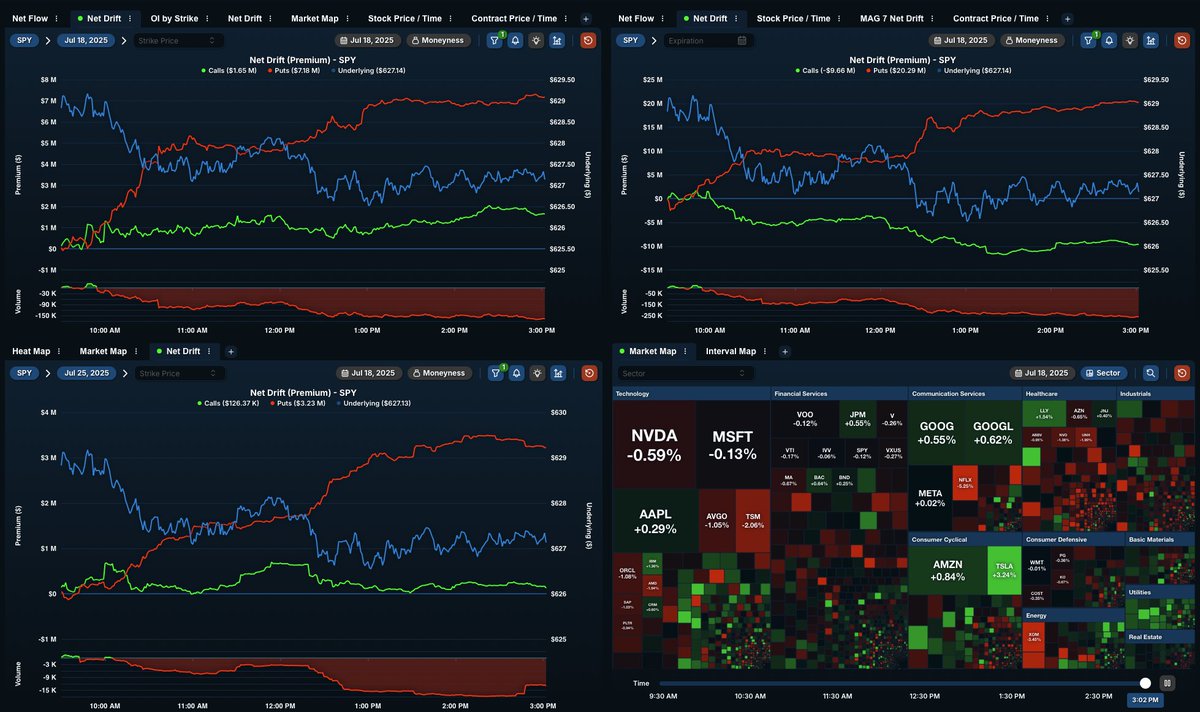Open Sector filter dropdown in Market Map

click(x=685, y=373)
